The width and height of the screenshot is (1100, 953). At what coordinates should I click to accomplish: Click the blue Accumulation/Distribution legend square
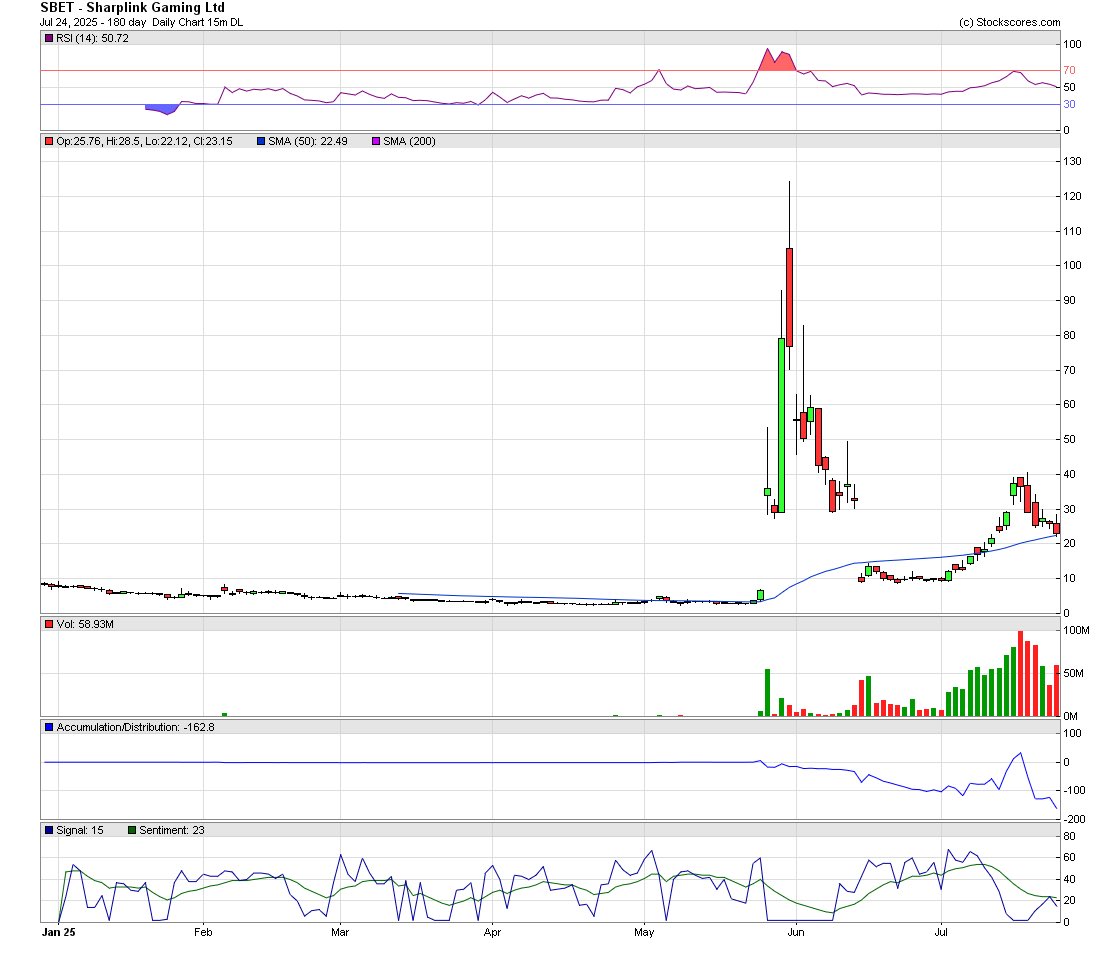49,727
